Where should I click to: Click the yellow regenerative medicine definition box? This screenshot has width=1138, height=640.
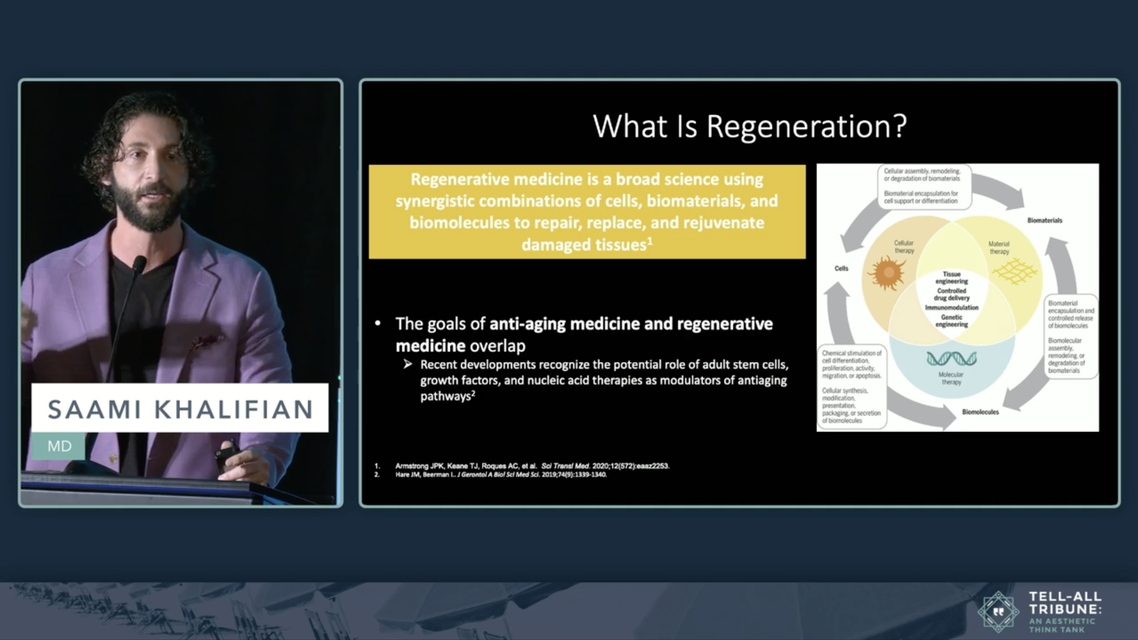[586, 212]
